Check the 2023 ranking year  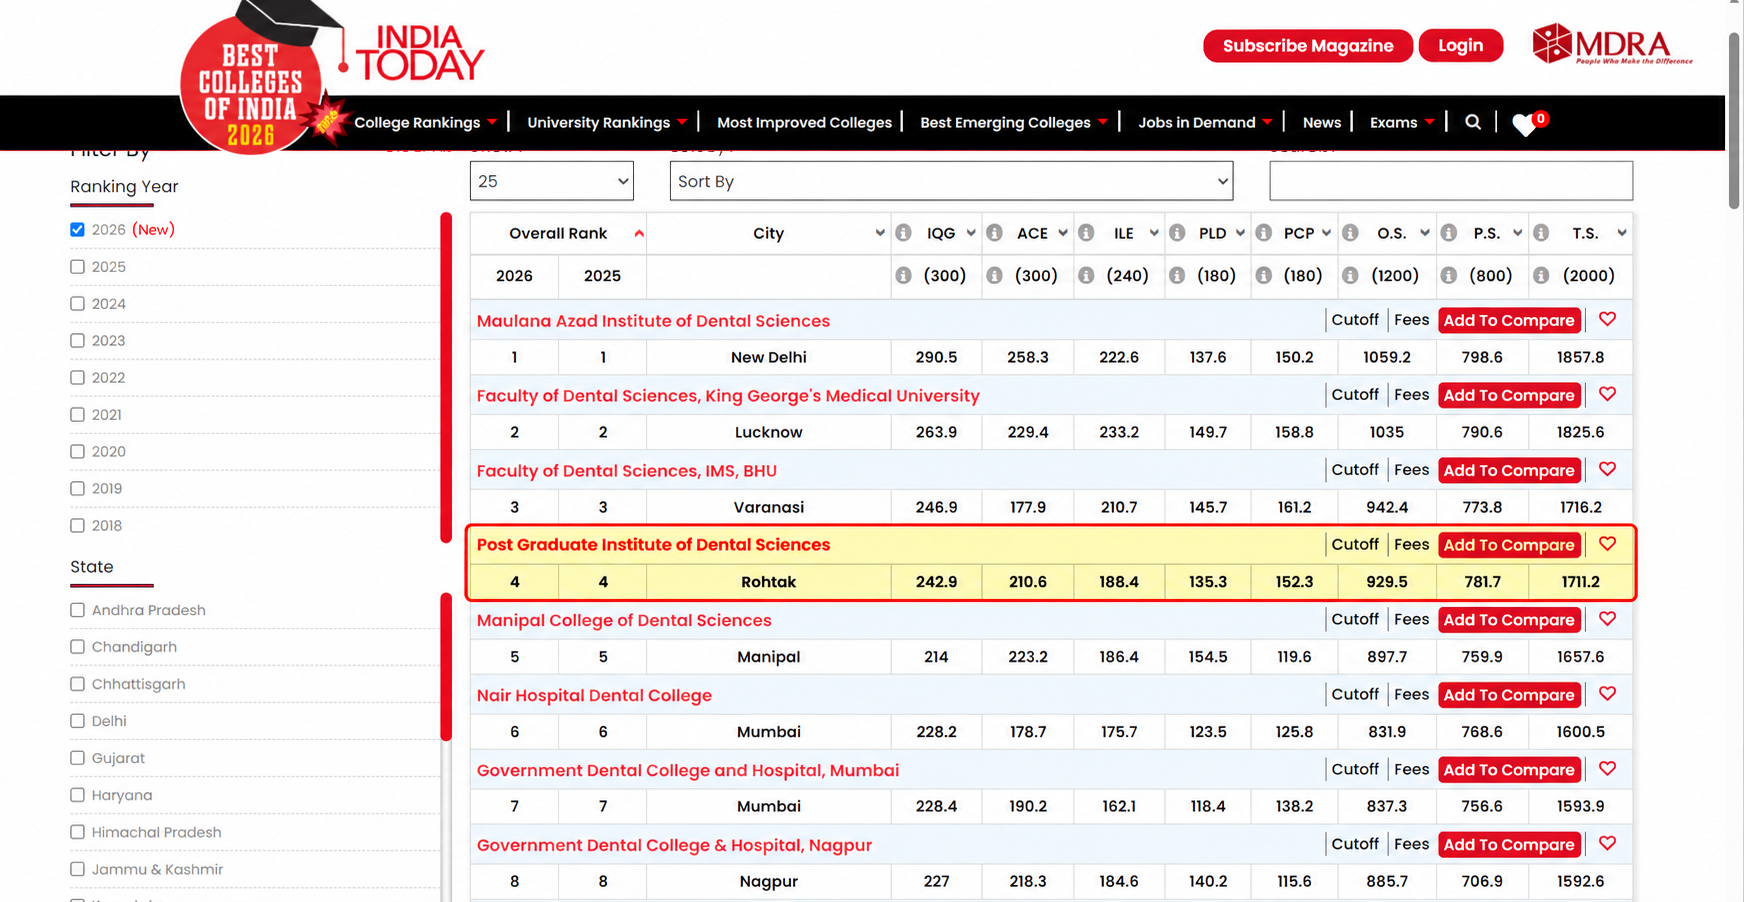click(x=77, y=341)
